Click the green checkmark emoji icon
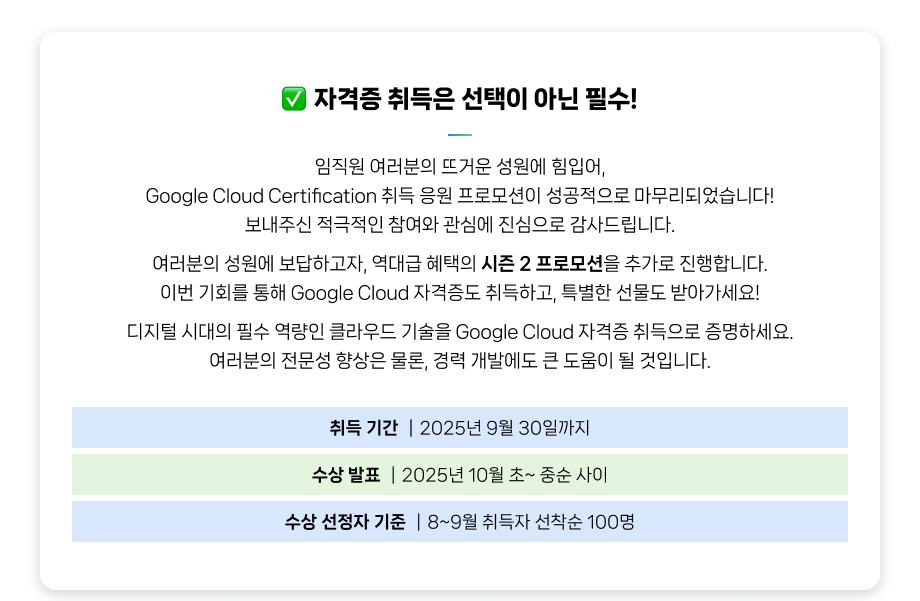This screenshot has width=920, height=601. [x=293, y=99]
